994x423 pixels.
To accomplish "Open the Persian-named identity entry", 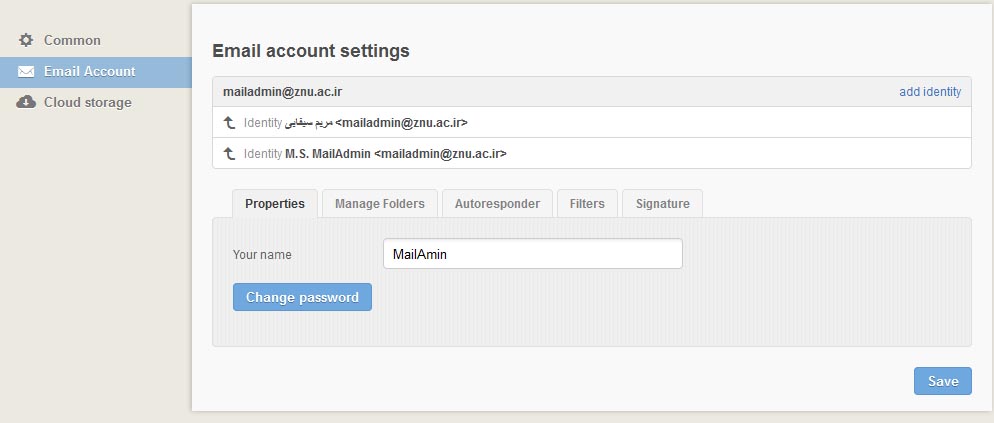I will coord(591,122).
